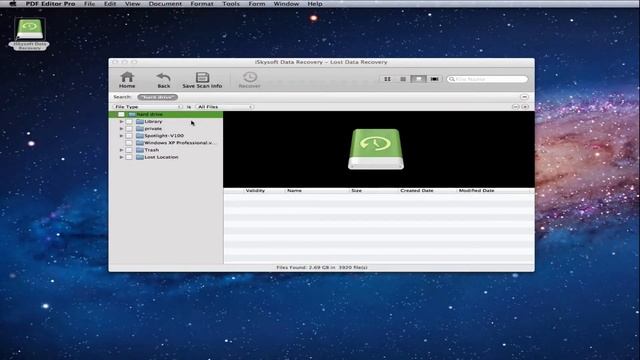The width and height of the screenshot is (640, 360).
Task: Expand the private folder tree
Action: coord(121,129)
